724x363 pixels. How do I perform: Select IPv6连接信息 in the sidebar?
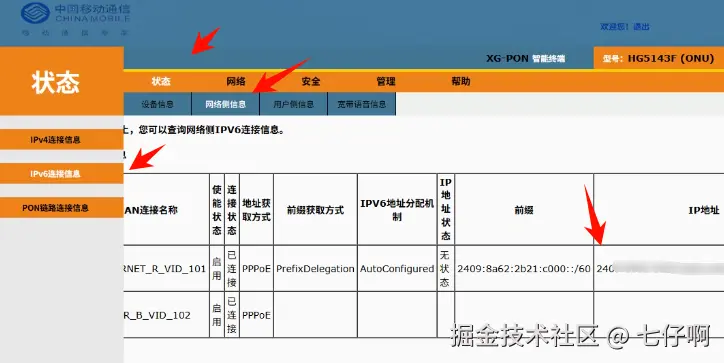click(x=61, y=174)
